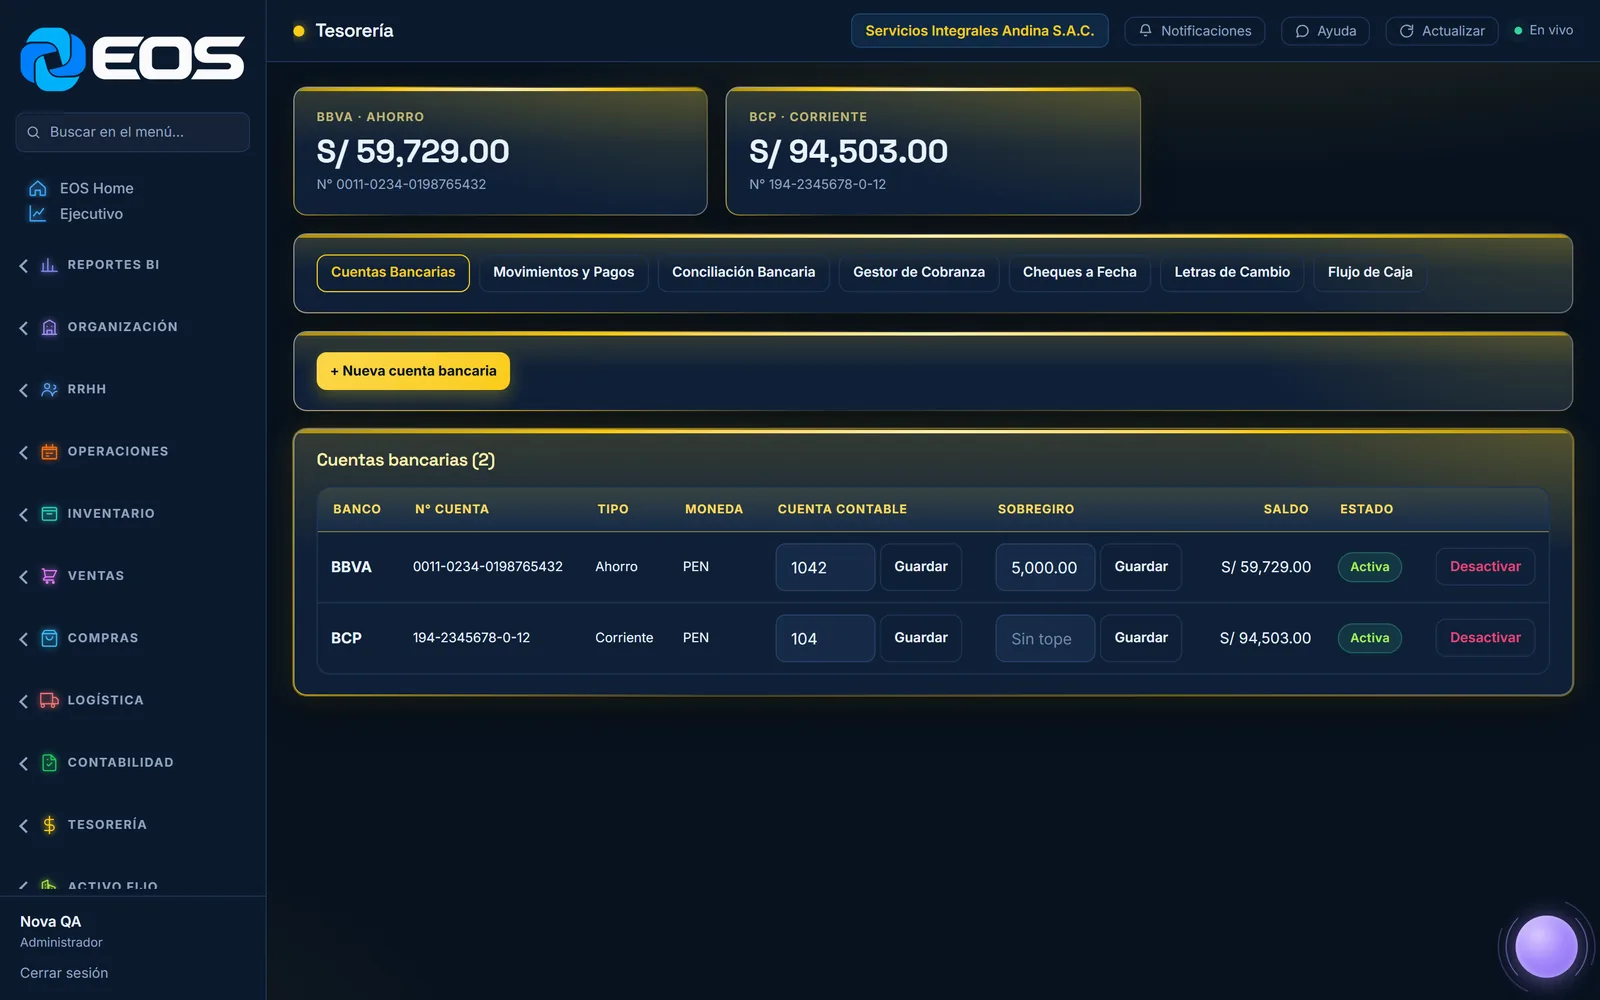This screenshot has width=1600, height=1000.
Task: Focus the Buscar en el menú field
Action: [x=132, y=132]
